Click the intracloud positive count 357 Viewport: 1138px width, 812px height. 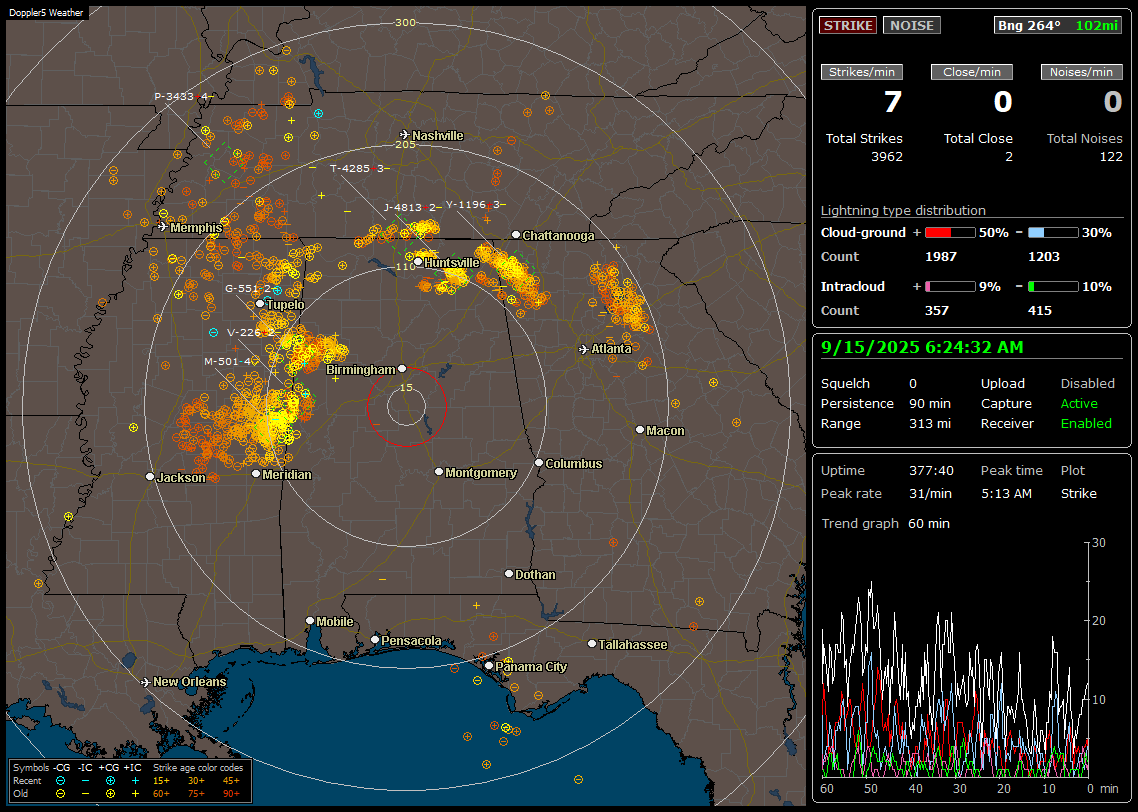click(x=936, y=311)
